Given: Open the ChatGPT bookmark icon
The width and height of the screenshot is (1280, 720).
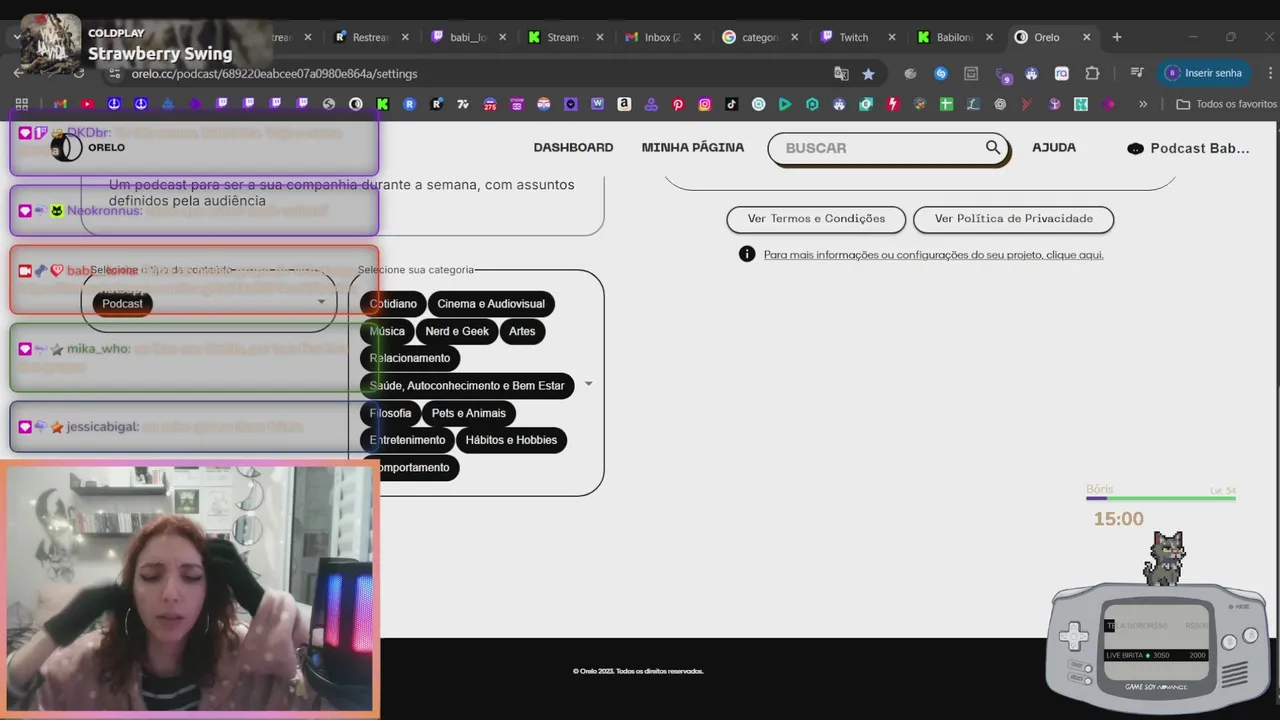Looking at the screenshot, I should coord(1000,104).
